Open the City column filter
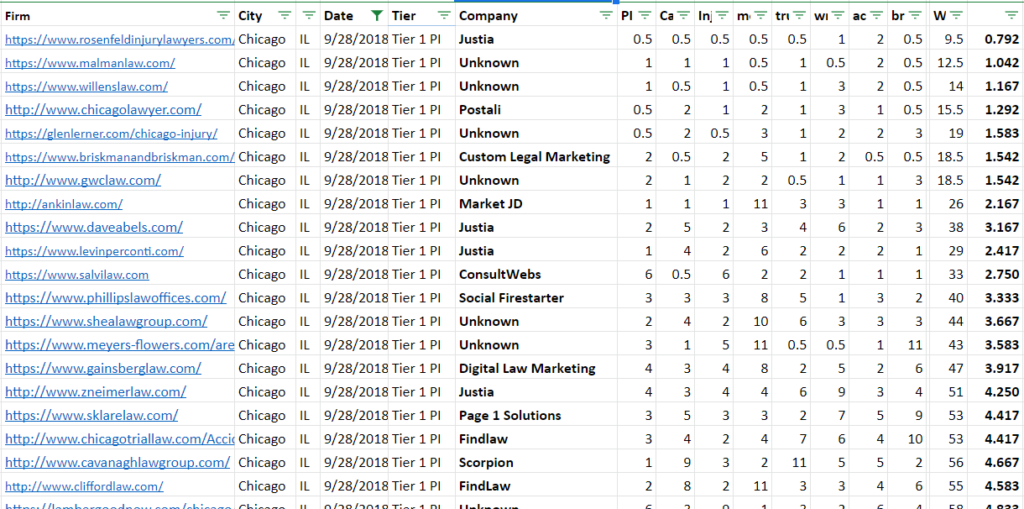Image resolution: width=1024 pixels, height=509 pixels. [285, 16]
